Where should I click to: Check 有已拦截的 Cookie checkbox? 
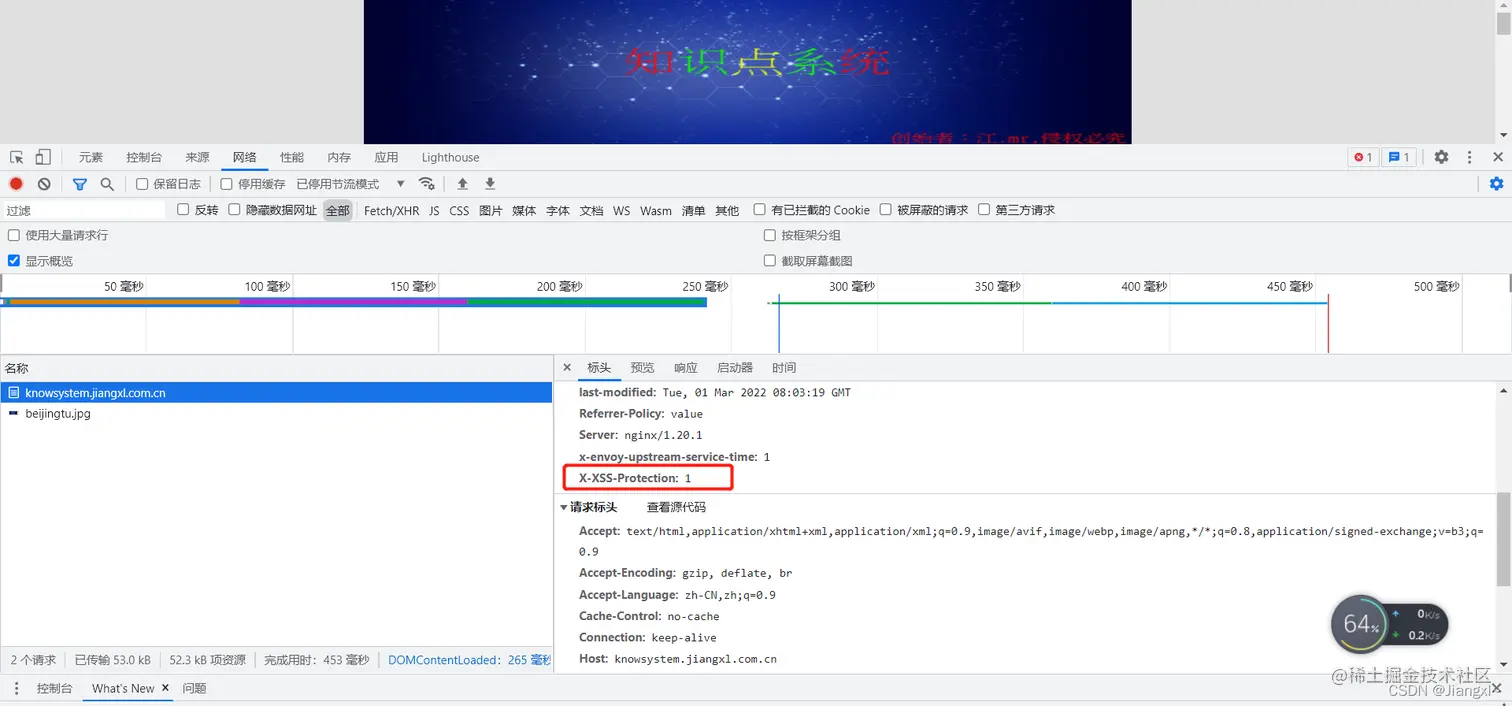(x=760, y=210)
